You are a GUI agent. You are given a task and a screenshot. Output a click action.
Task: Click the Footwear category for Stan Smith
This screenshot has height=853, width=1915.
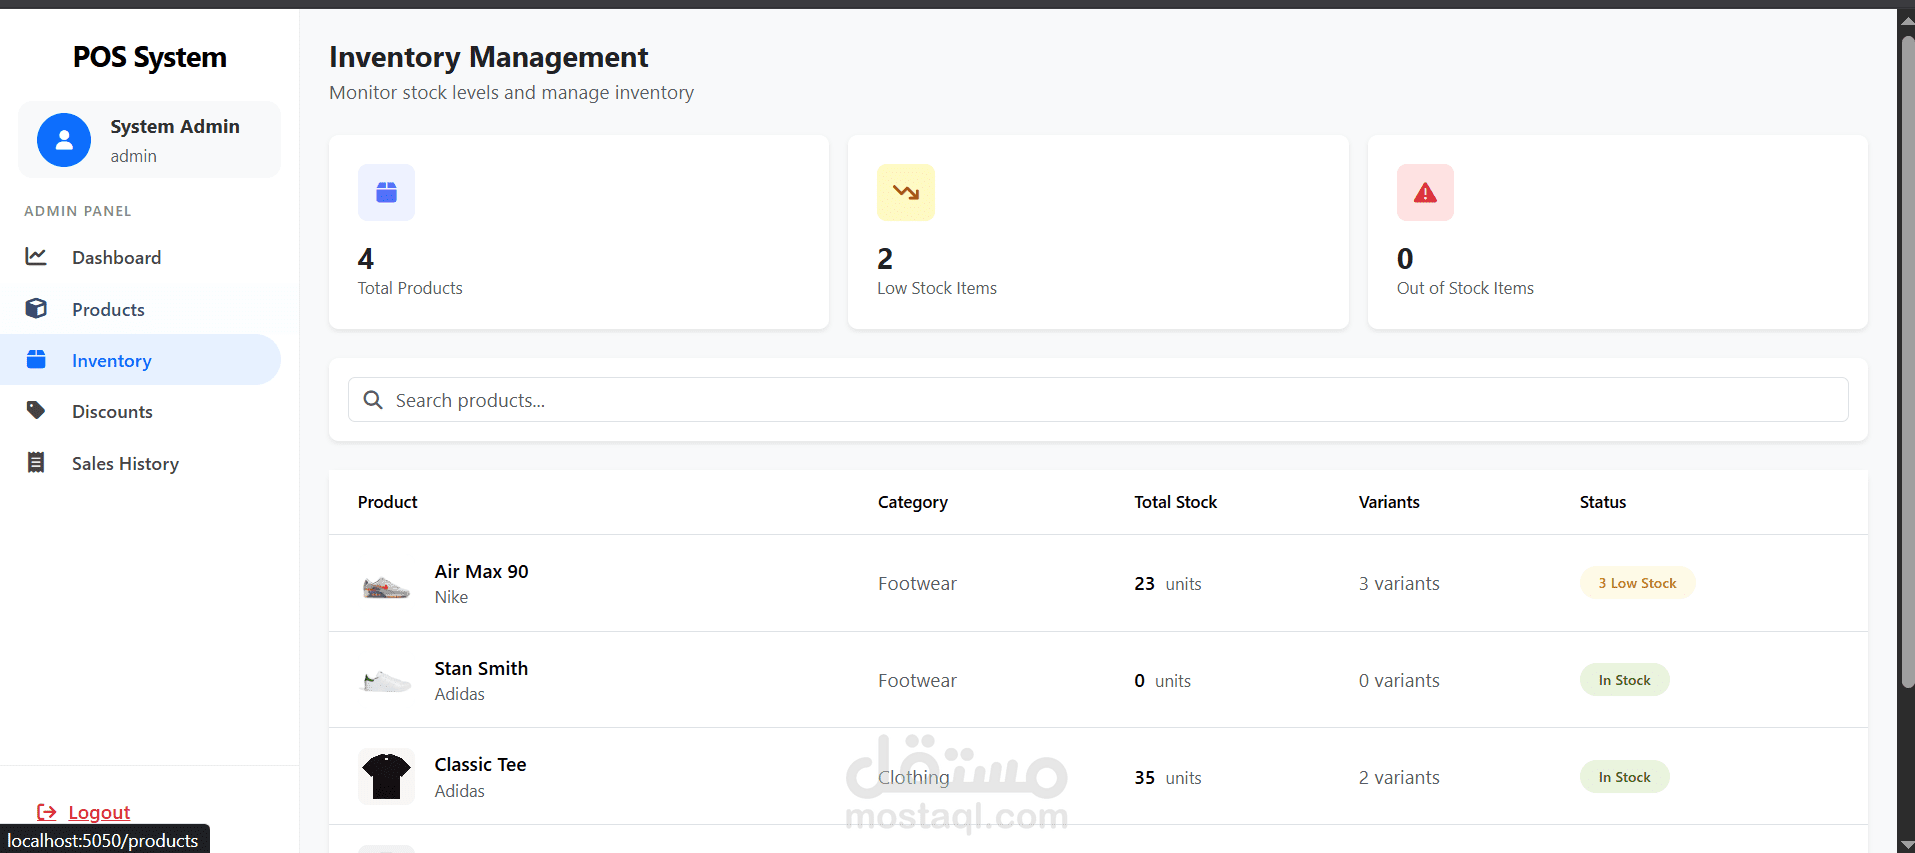pos(917,681)
